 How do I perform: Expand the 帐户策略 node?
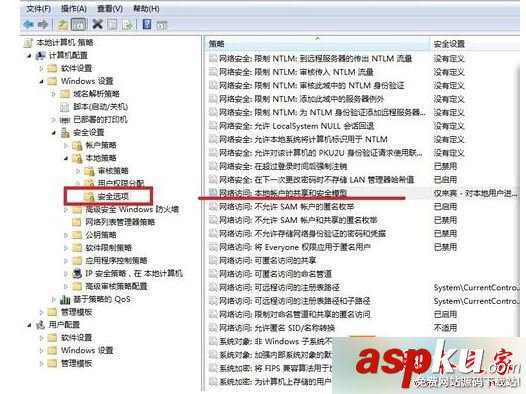point(66,146)
